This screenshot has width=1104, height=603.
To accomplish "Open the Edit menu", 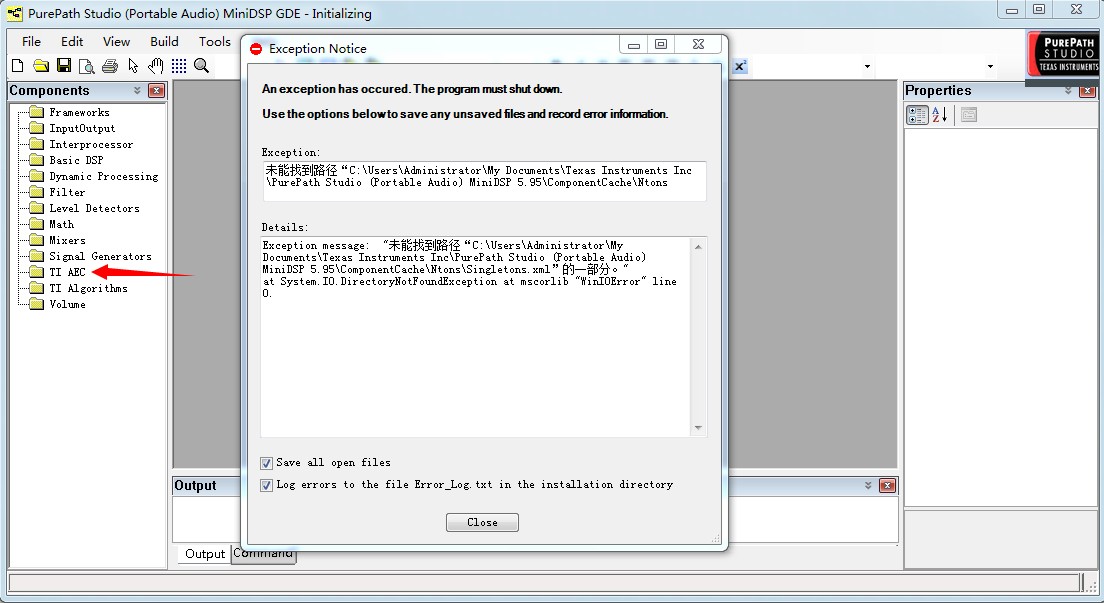I will pos(72,42).
